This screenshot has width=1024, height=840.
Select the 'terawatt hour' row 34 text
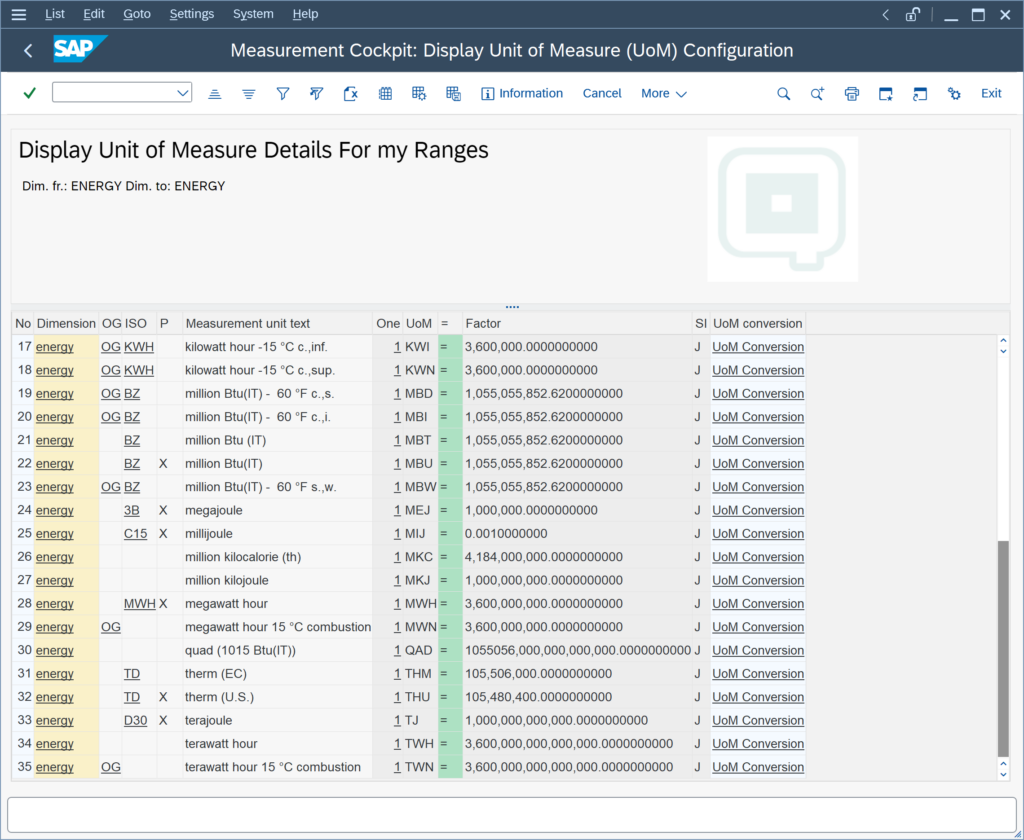pyautogui.click(x=221, y=744)
